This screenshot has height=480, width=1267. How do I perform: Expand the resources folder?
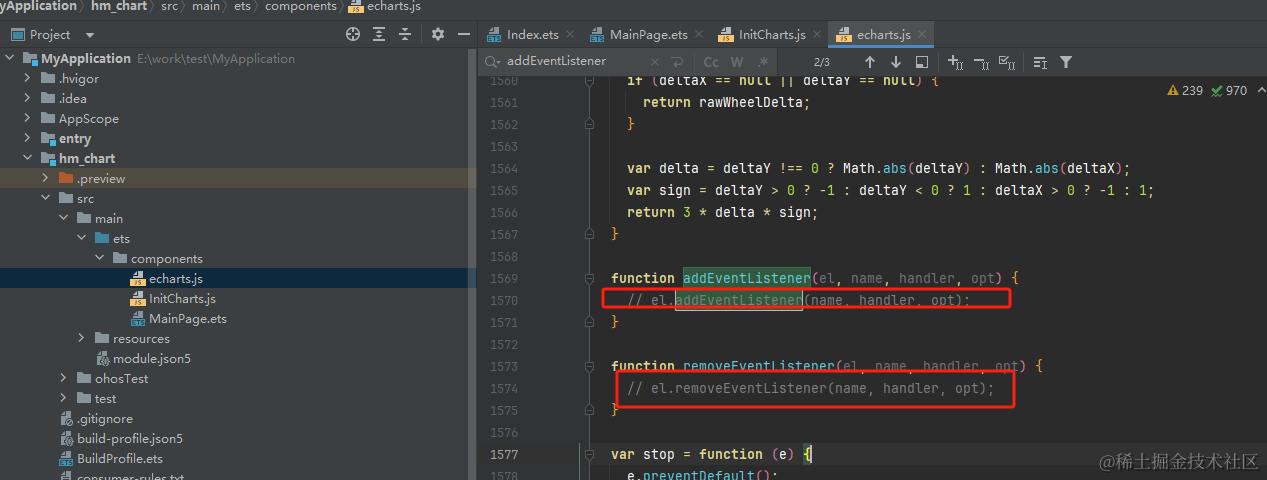click(x=82, y=338)
